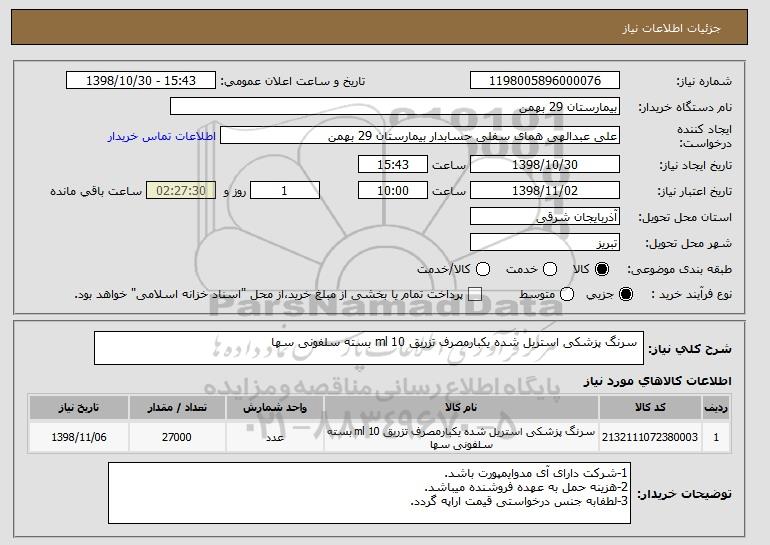
Task: Click the quantity cell 27000
Action: pyautogui.click(x=177, y=437)
